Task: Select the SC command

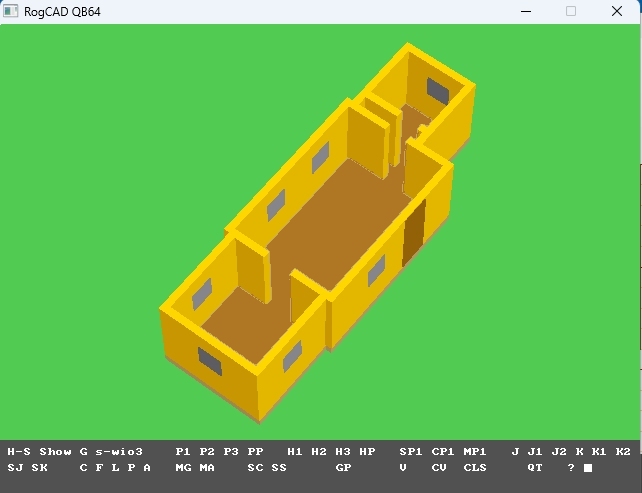Action: coord(255,468)
